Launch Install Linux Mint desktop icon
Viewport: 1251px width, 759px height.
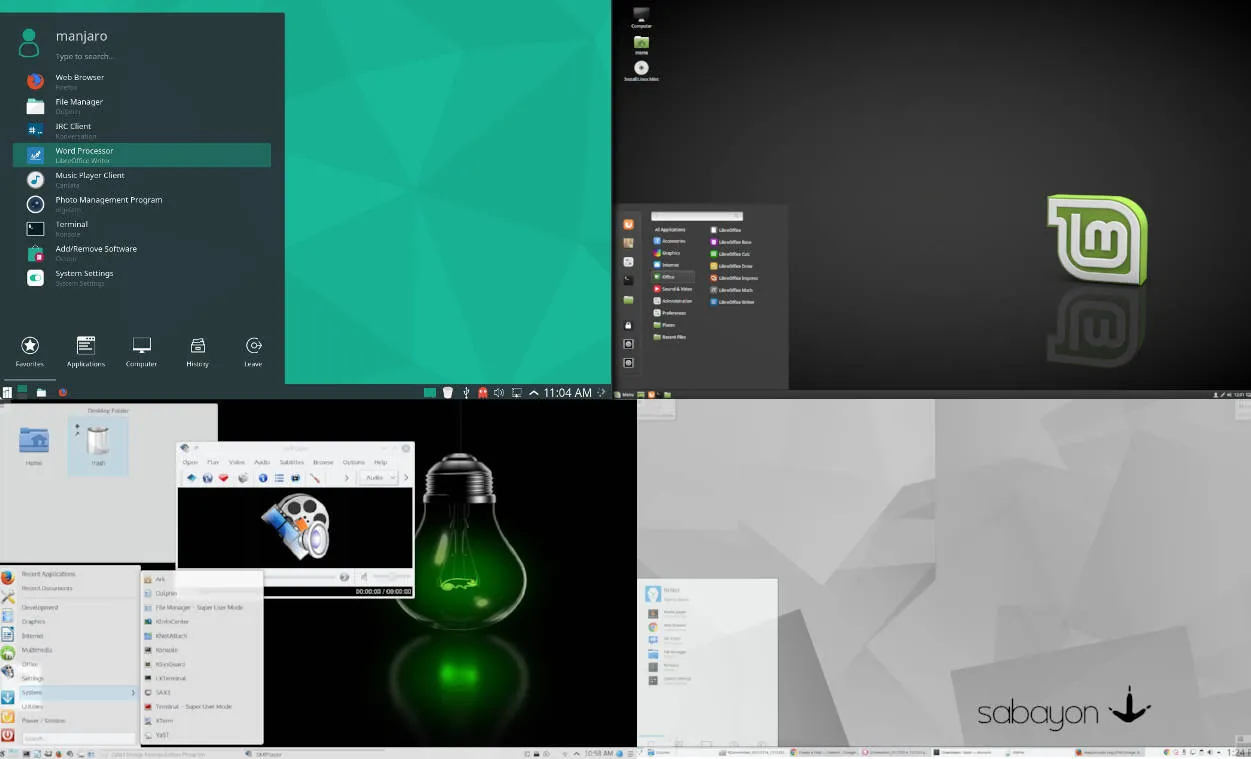641,71
